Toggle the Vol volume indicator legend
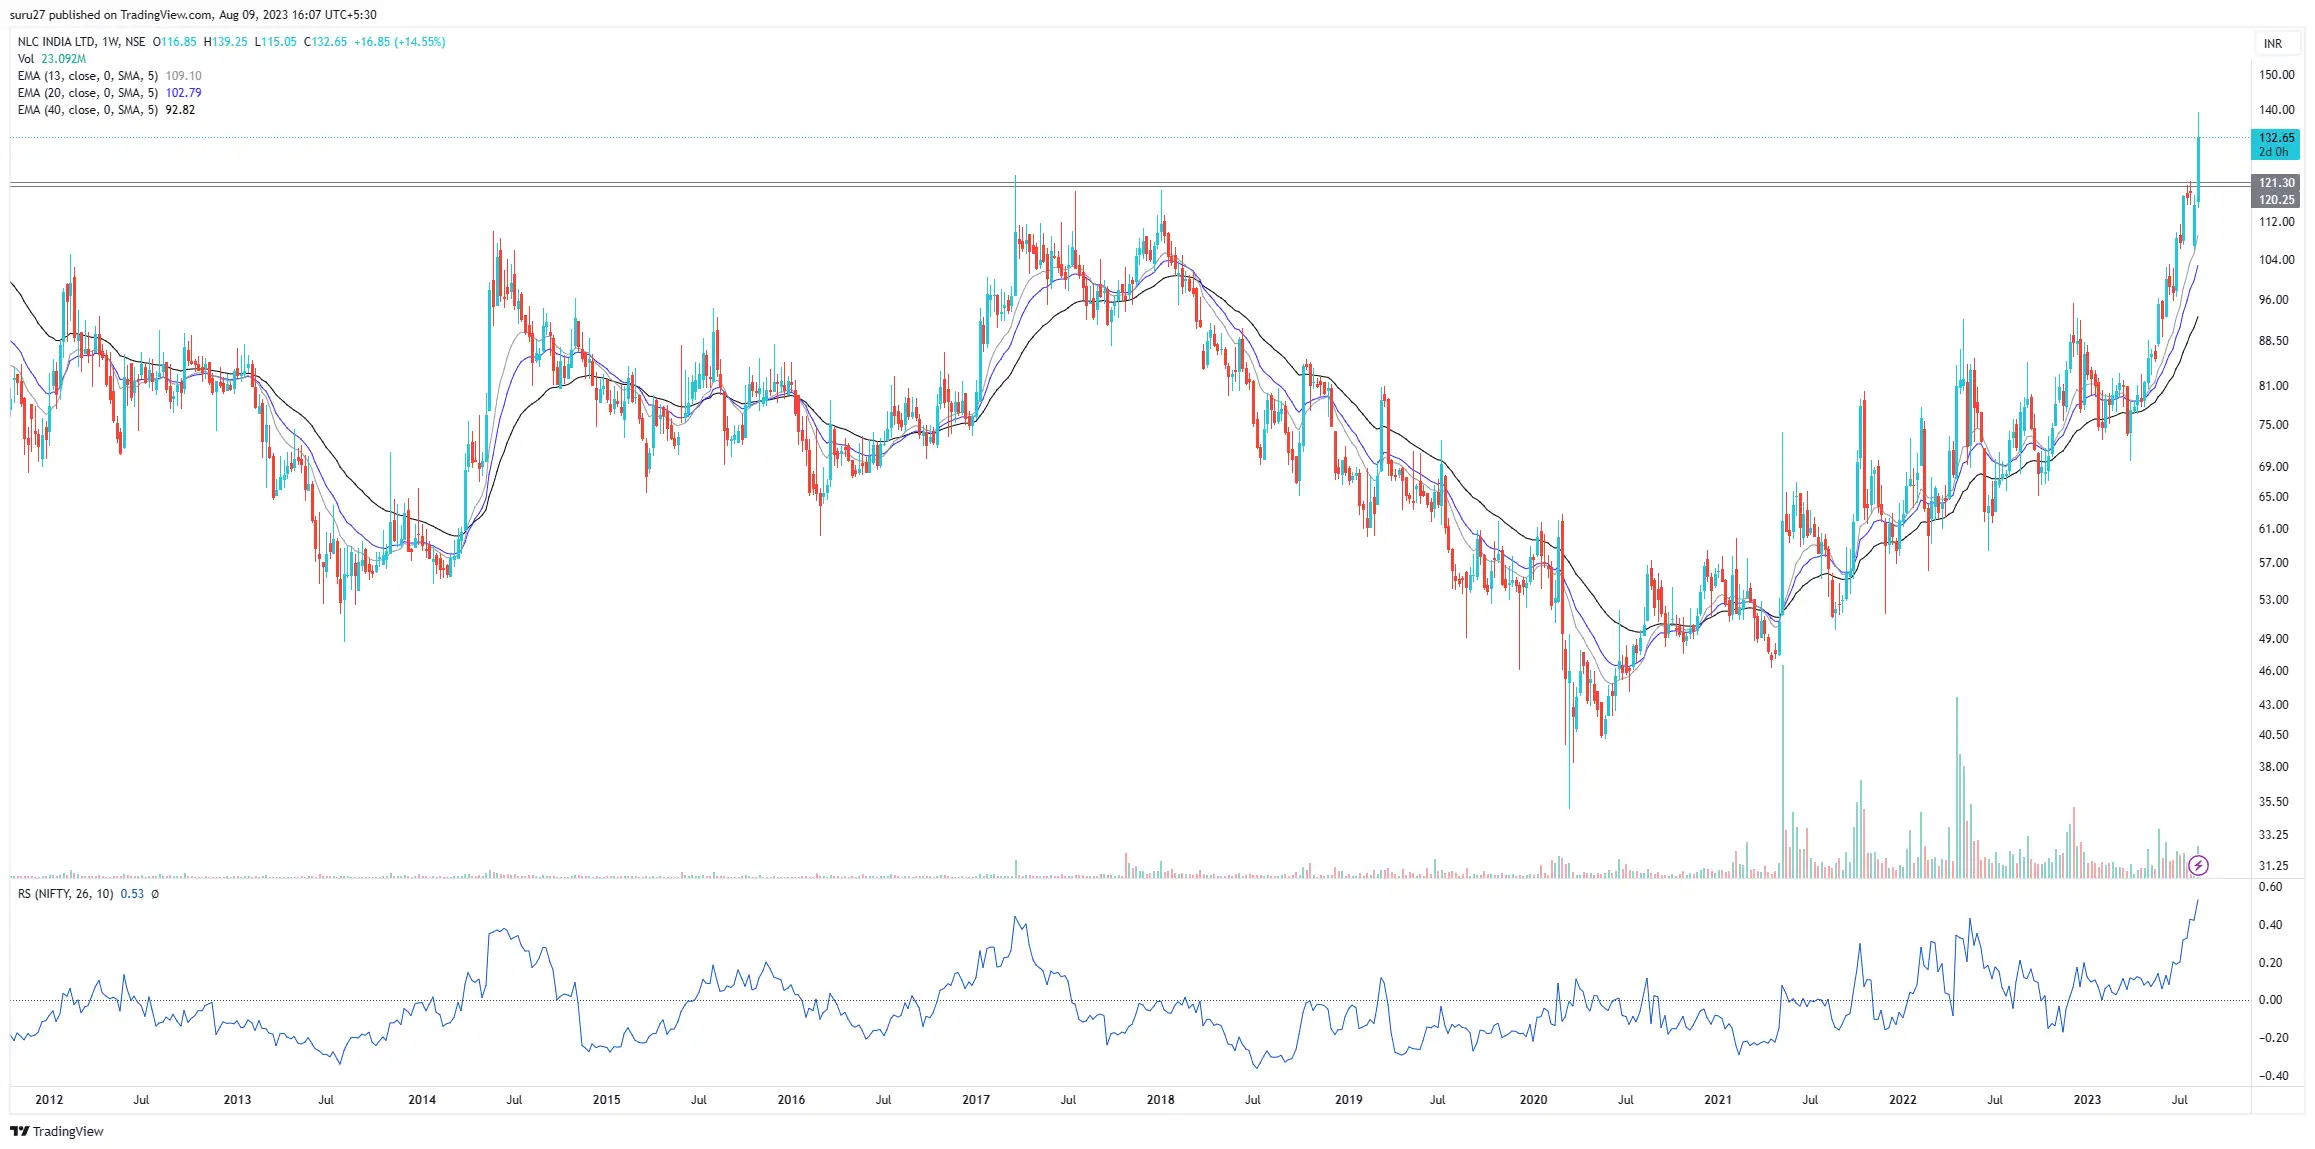This screenshot has height=1149, width=2315. pyautogui.click(x=24, y=58)
